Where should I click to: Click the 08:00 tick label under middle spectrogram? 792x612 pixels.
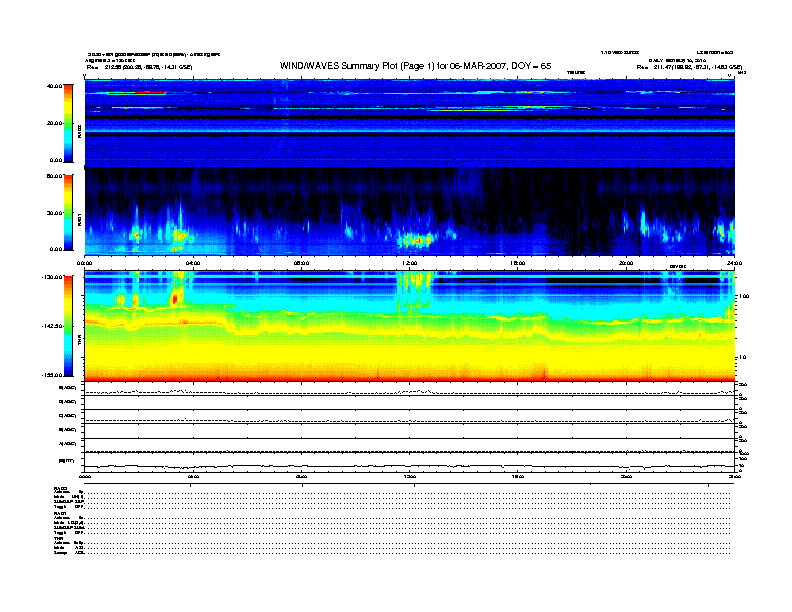tap(301, 263)
